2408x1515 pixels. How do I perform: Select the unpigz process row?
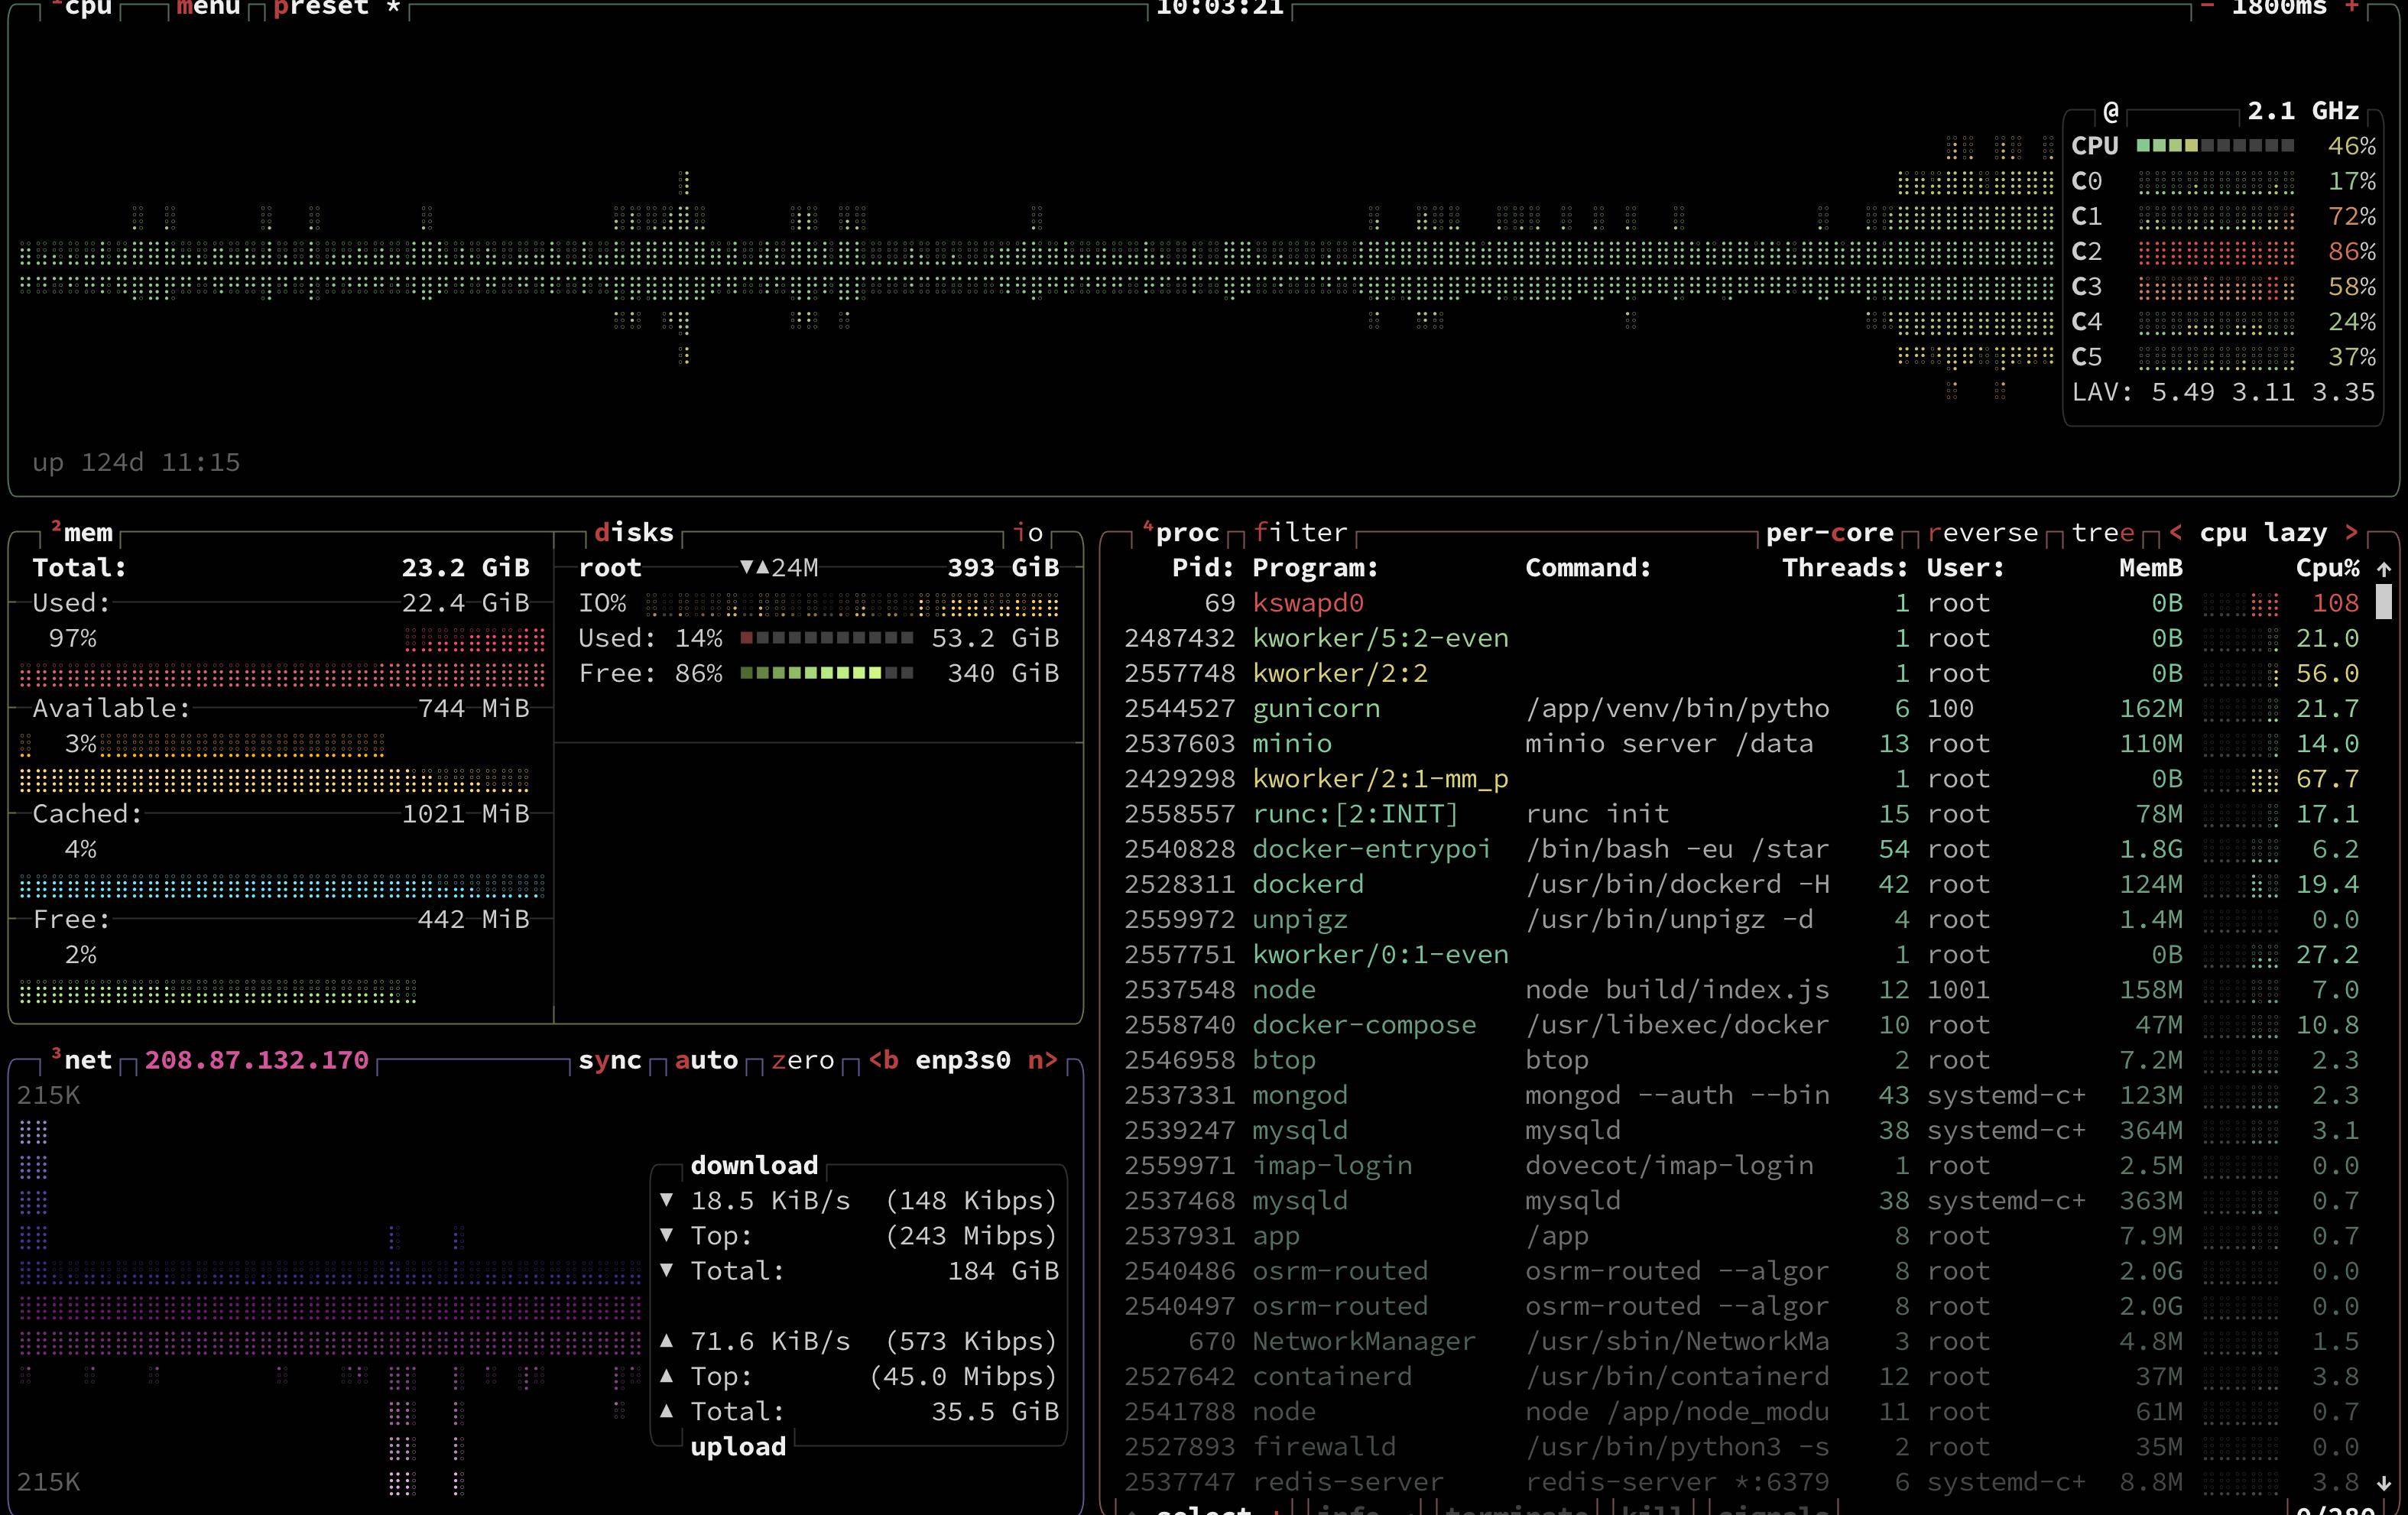(x=1741, y=919)
